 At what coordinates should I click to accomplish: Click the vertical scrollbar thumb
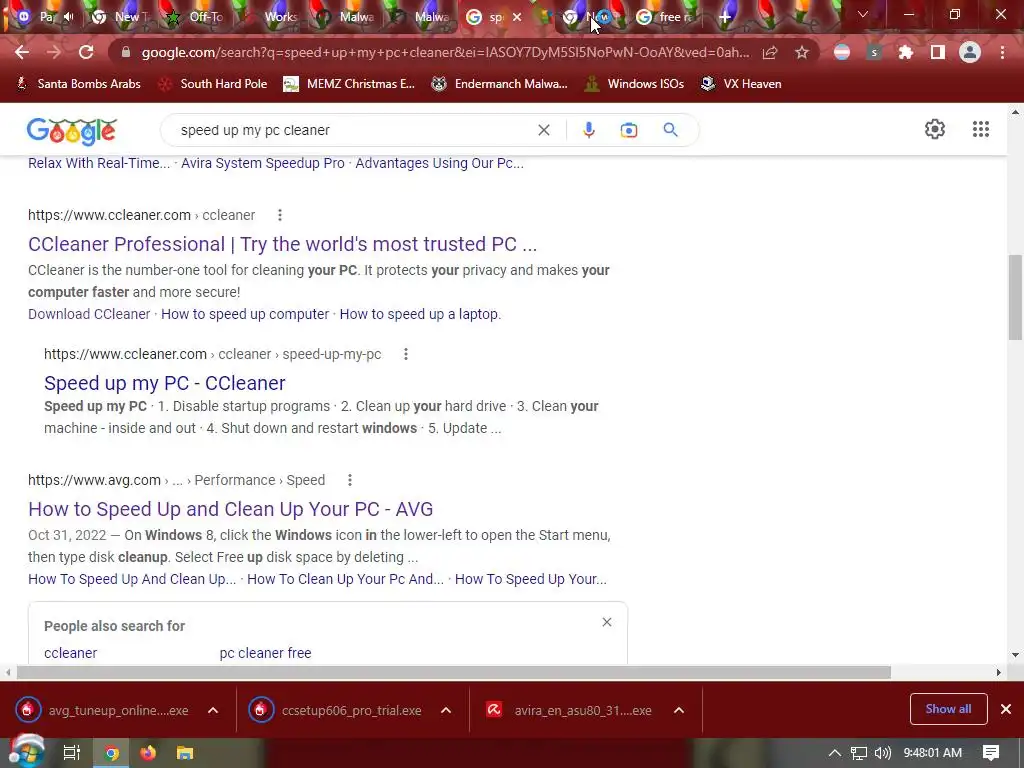[1015, 297]
